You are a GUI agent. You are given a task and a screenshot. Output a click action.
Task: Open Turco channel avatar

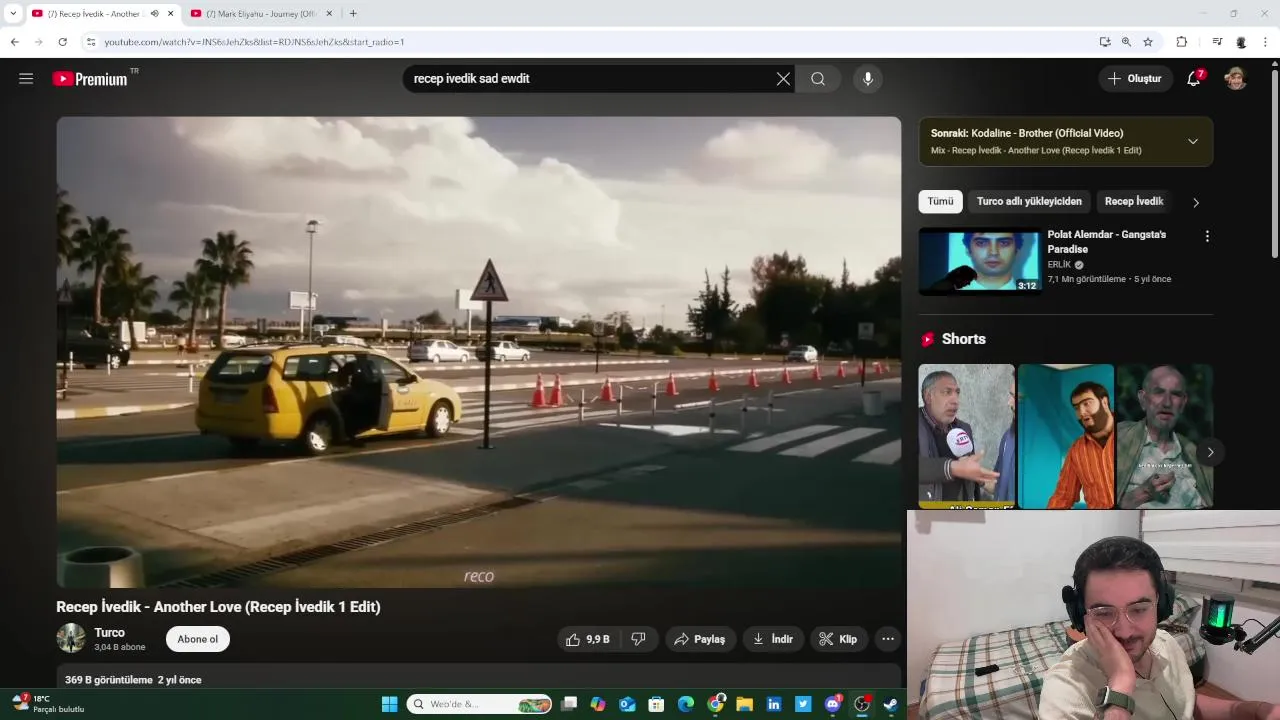[x=71, y=638]
